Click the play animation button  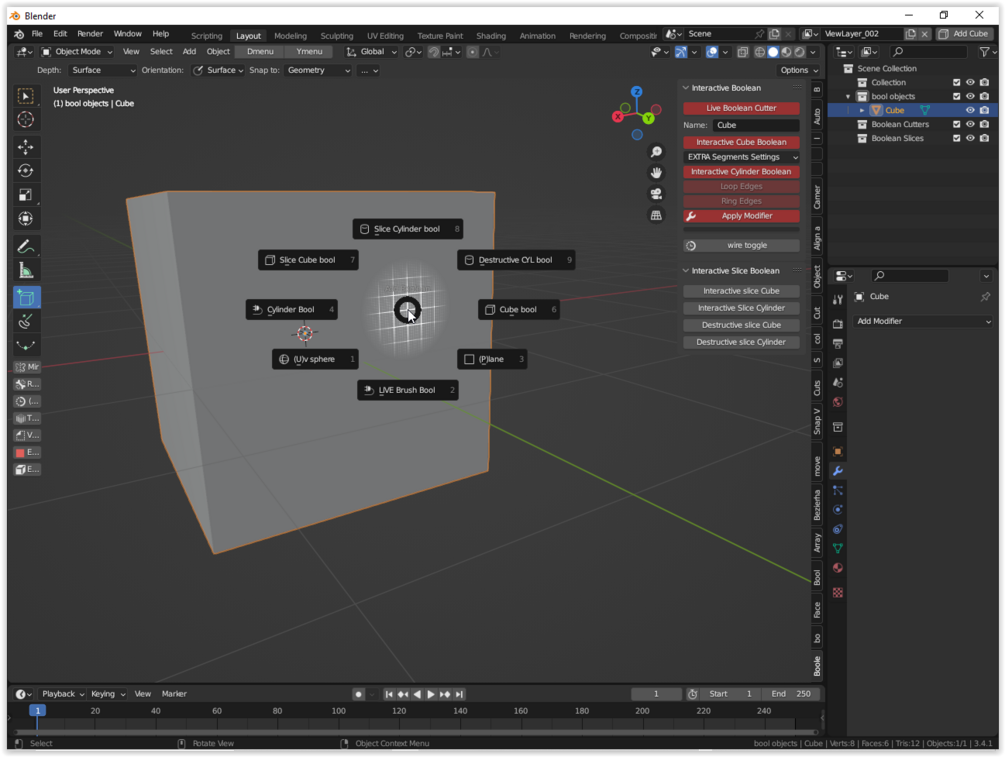[431, 694]
